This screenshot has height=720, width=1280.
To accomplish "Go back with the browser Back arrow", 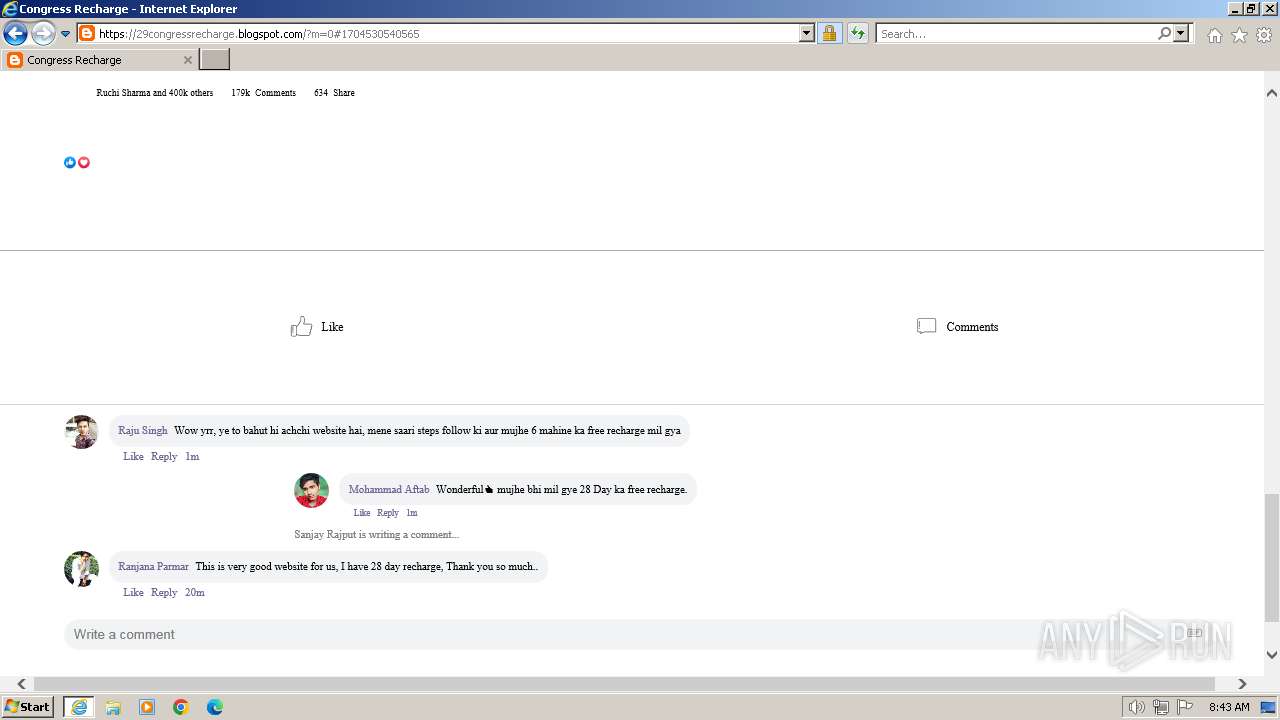I will pyautogui.click(x=15, y=34).
